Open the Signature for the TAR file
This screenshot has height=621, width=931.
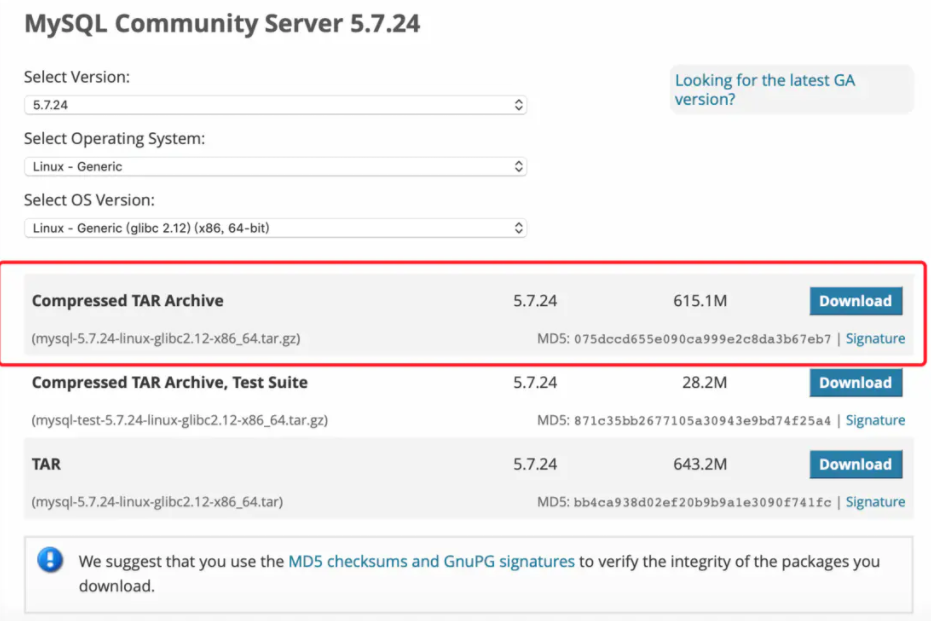(x=875, y=501)
